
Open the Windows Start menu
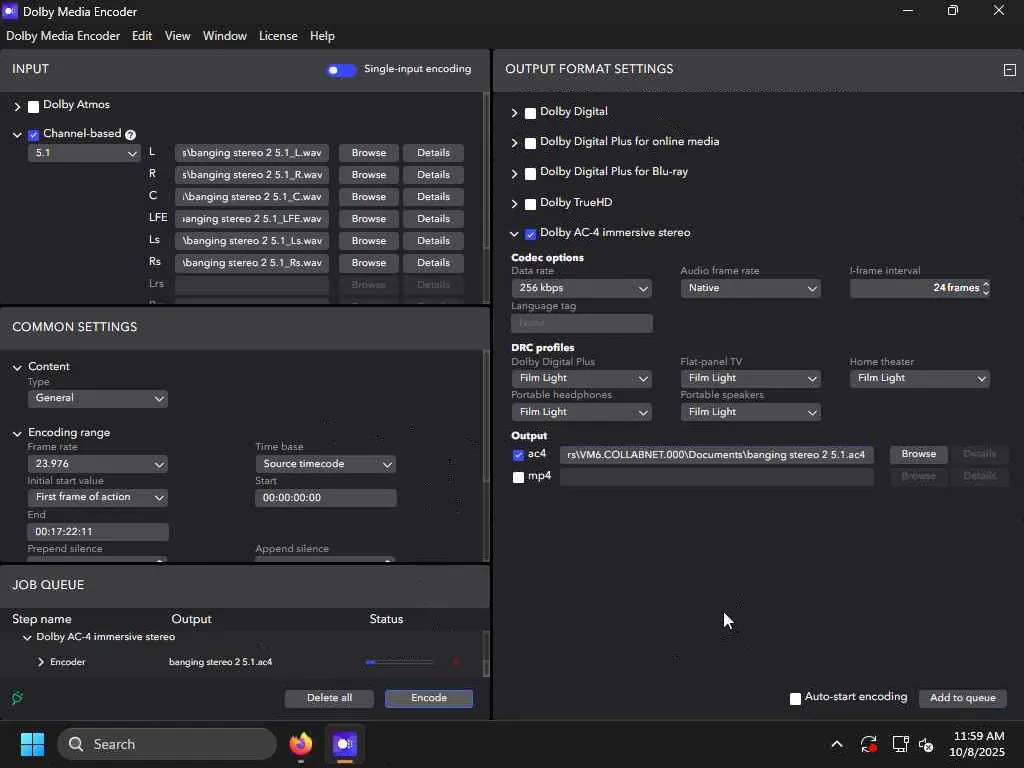click(x=32, y=744)
